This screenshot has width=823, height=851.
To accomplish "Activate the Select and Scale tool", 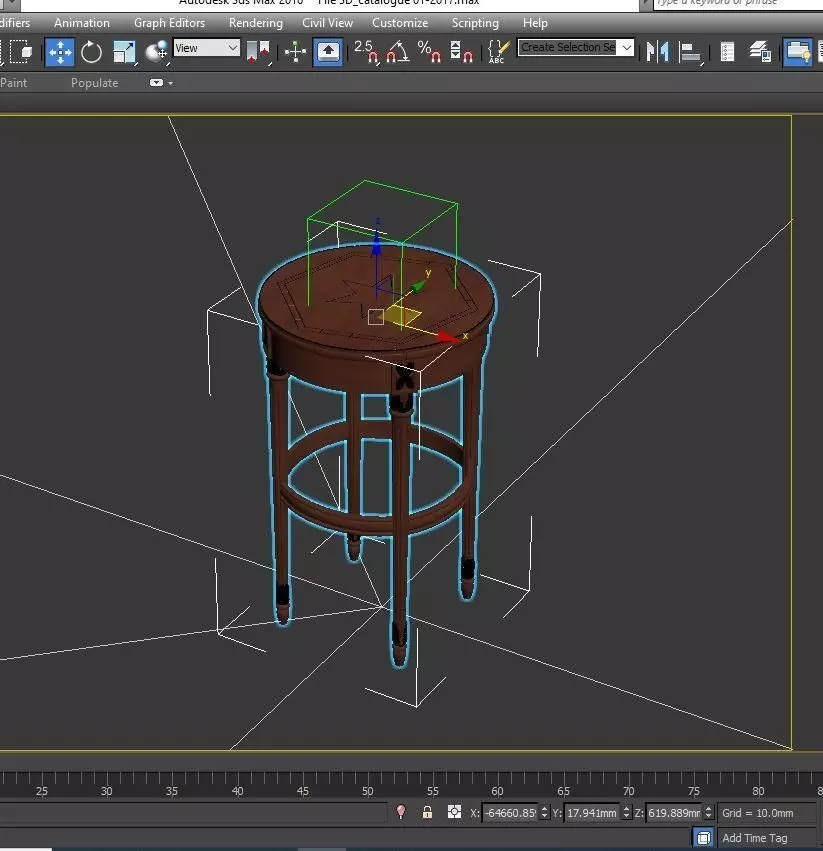I will [x=124, y=52].
